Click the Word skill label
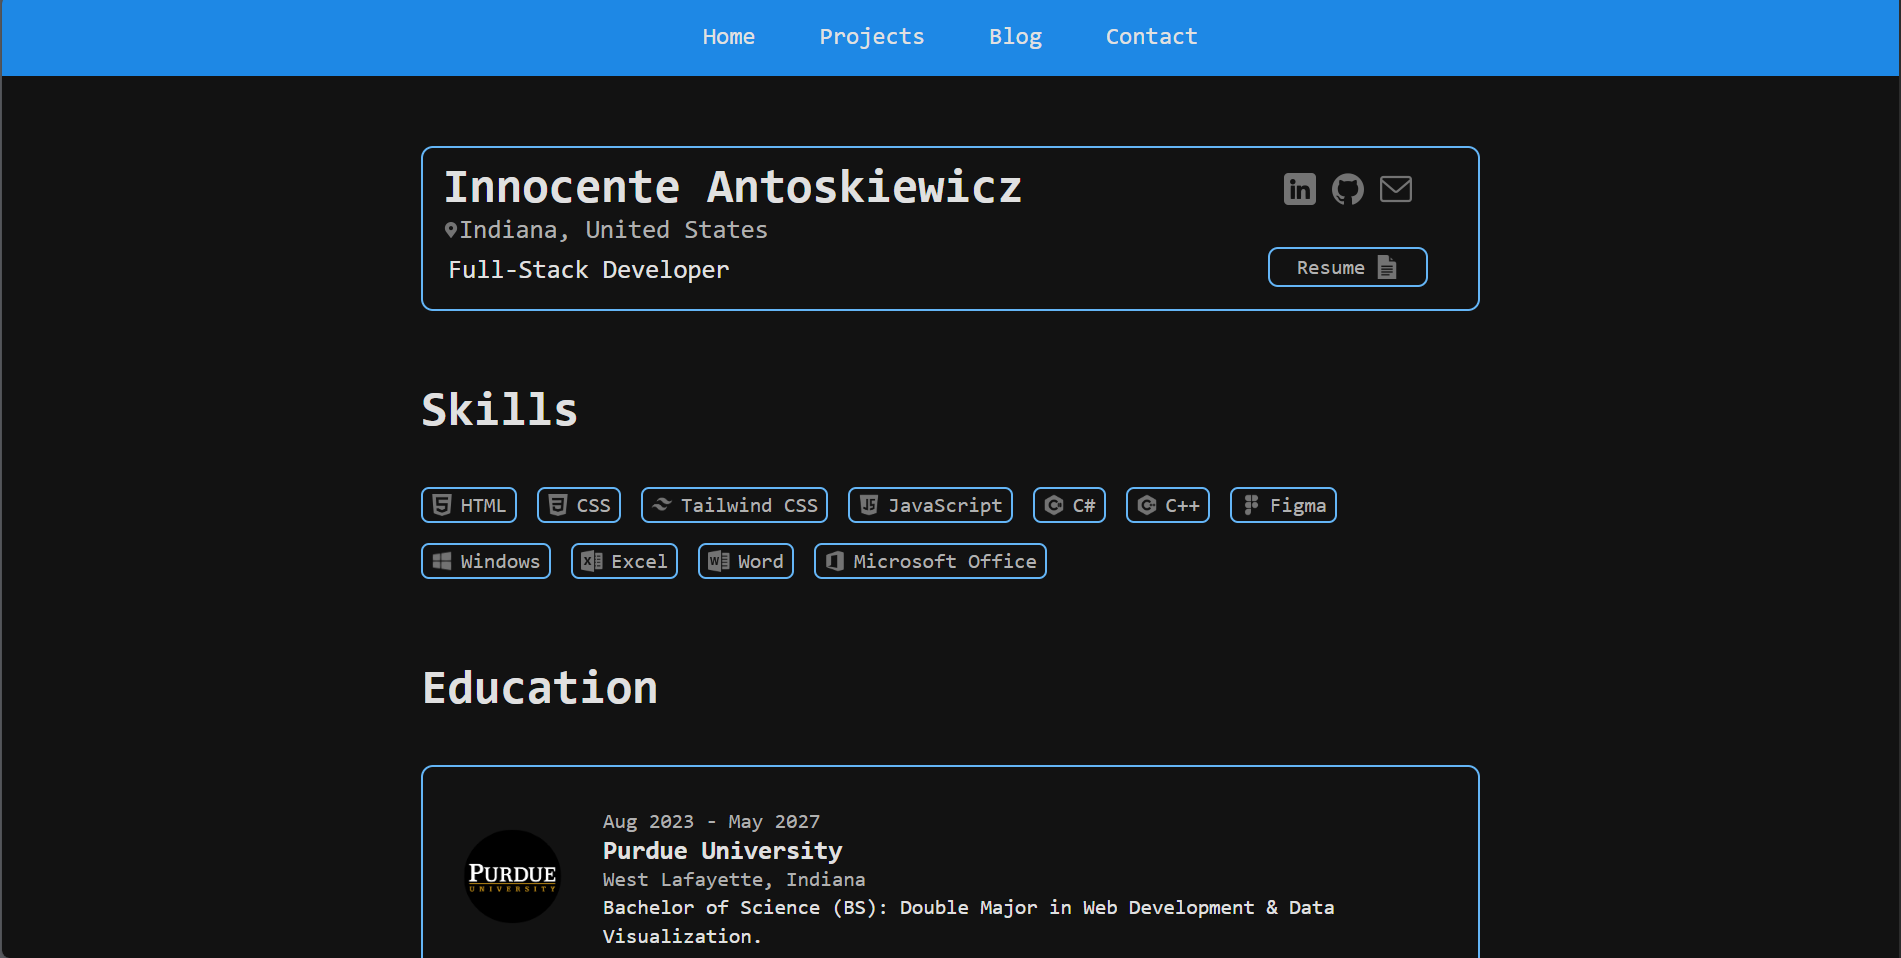This screenshot has width=1901, height=958. point(761,562)
